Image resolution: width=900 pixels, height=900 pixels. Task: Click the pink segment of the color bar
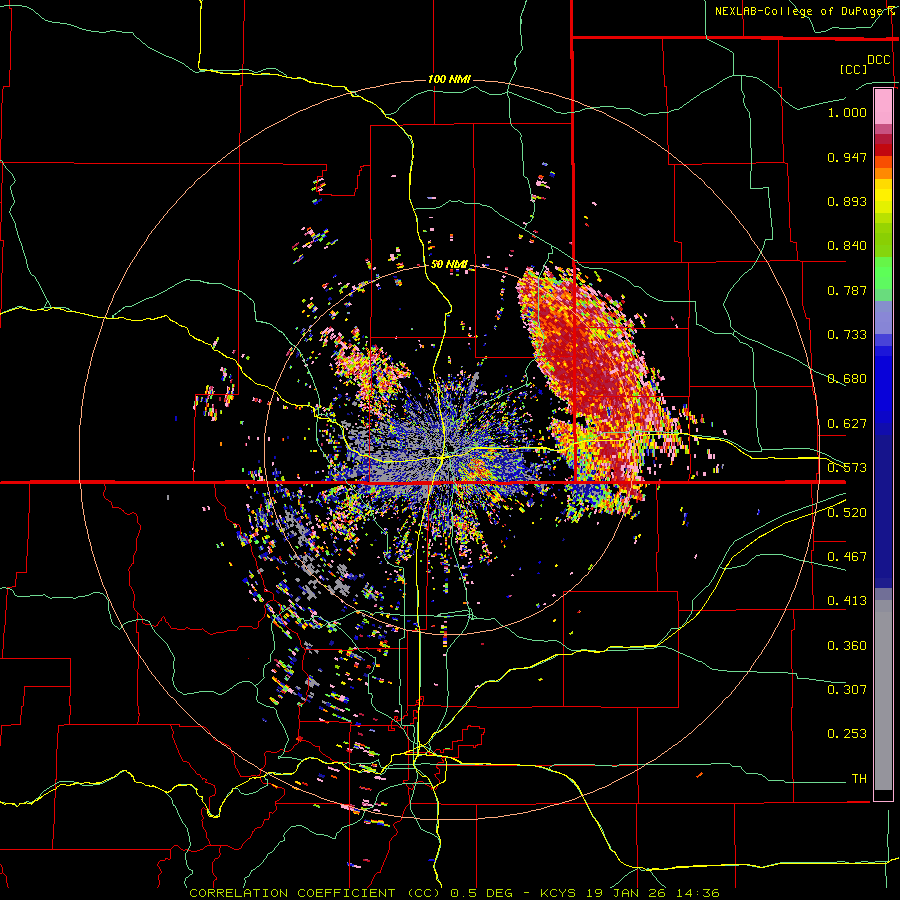pyautogui.click(x=883, y=106)
